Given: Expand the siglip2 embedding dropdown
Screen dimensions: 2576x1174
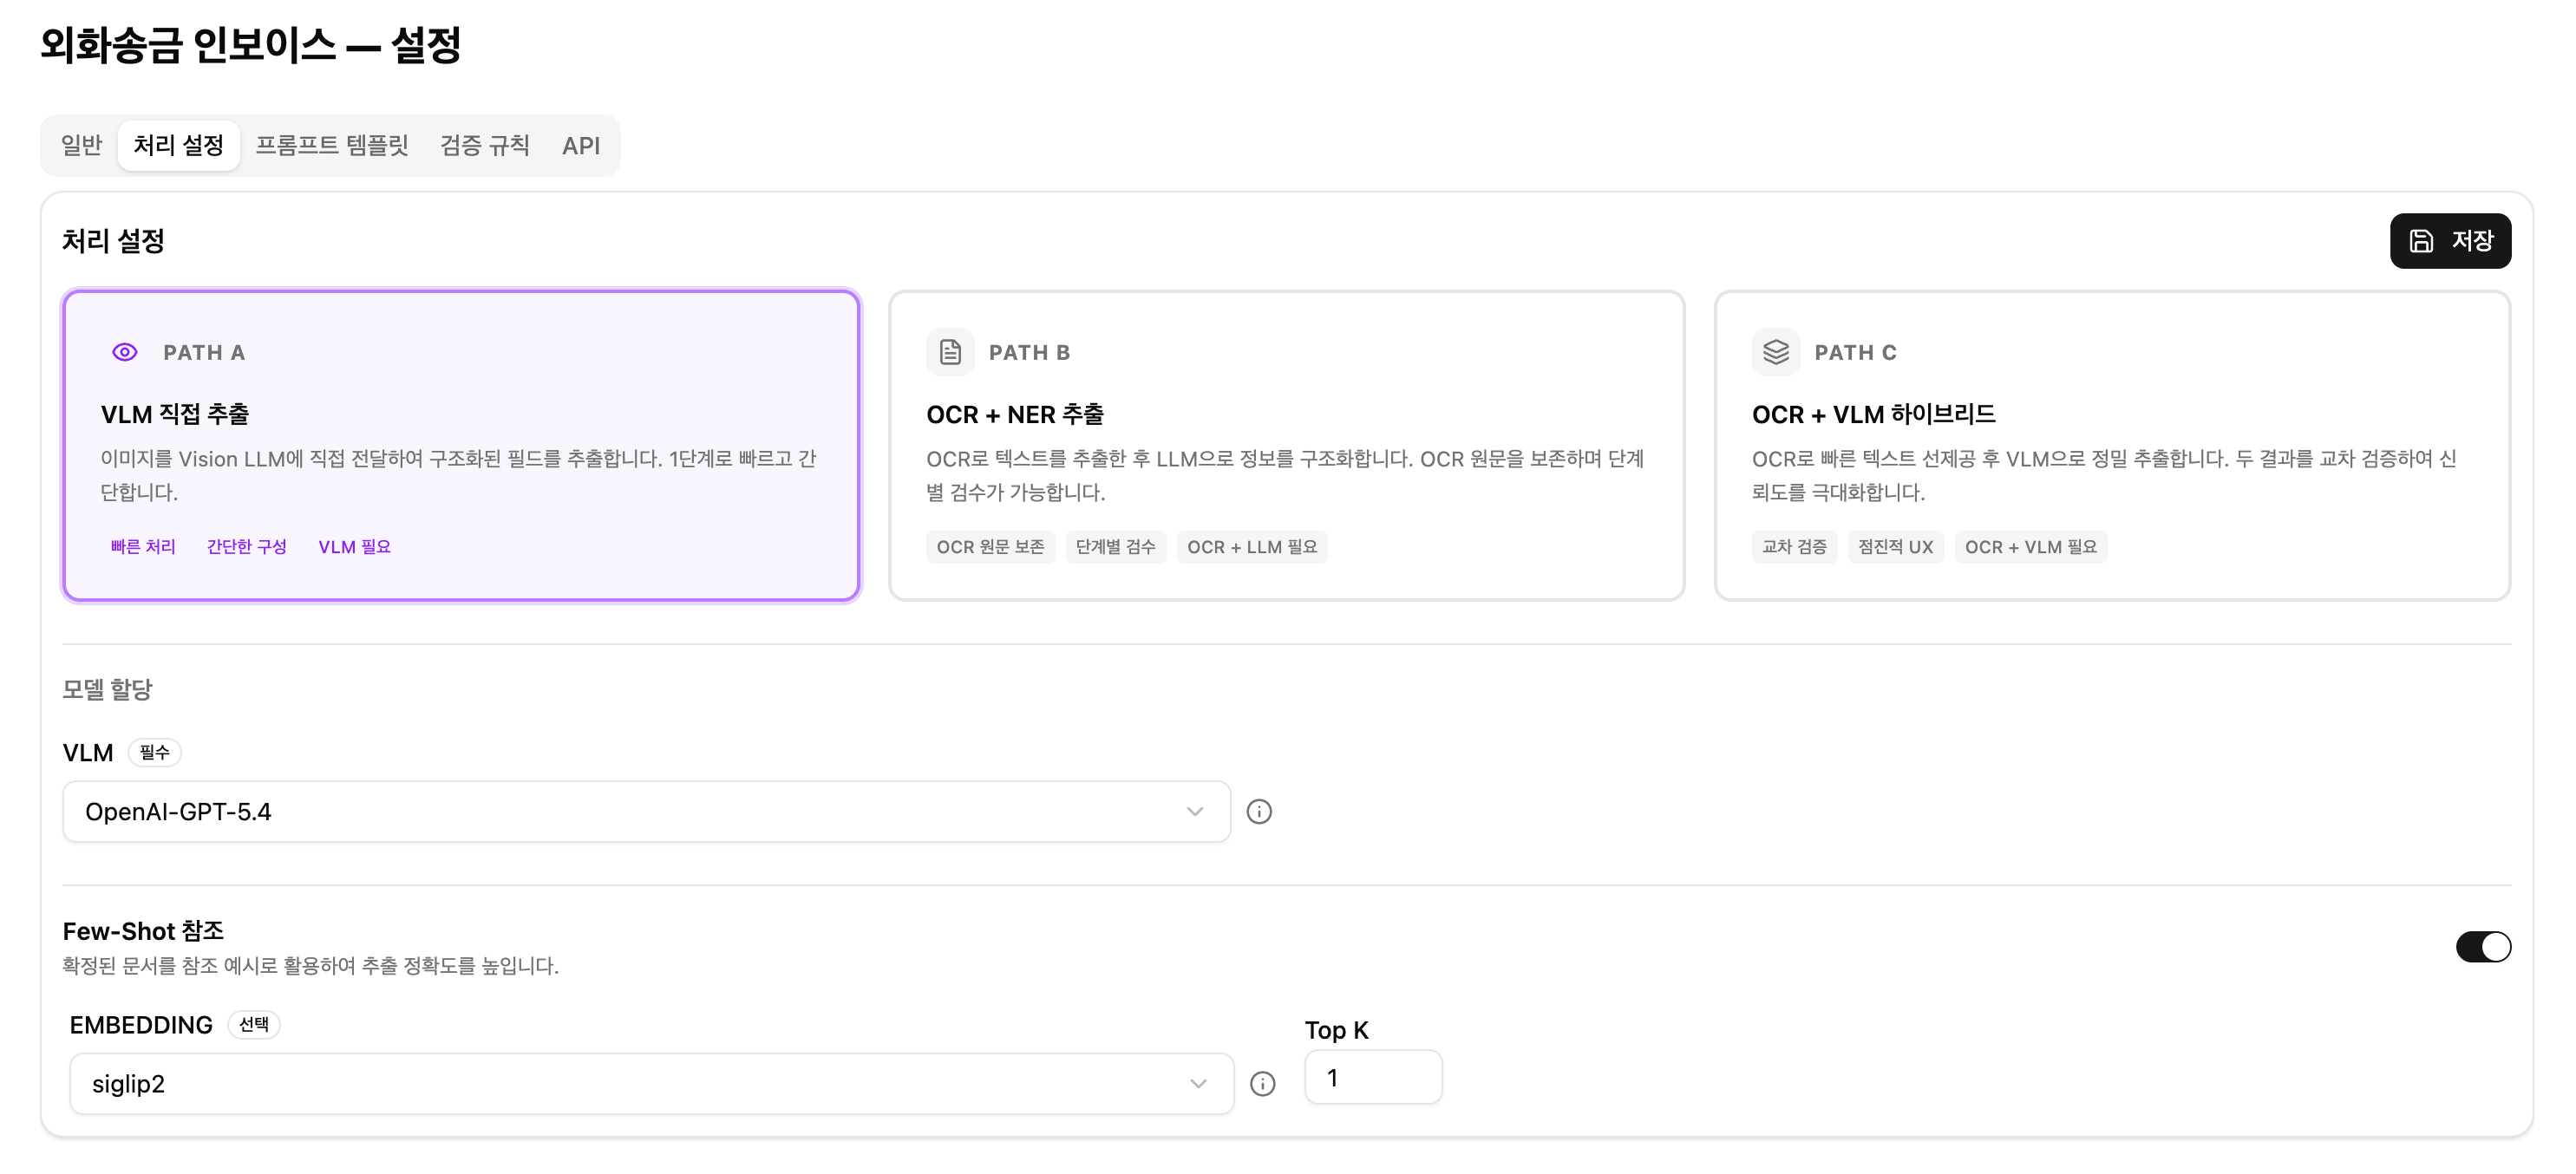Looking at the screenshot, I should [650, 1084].
